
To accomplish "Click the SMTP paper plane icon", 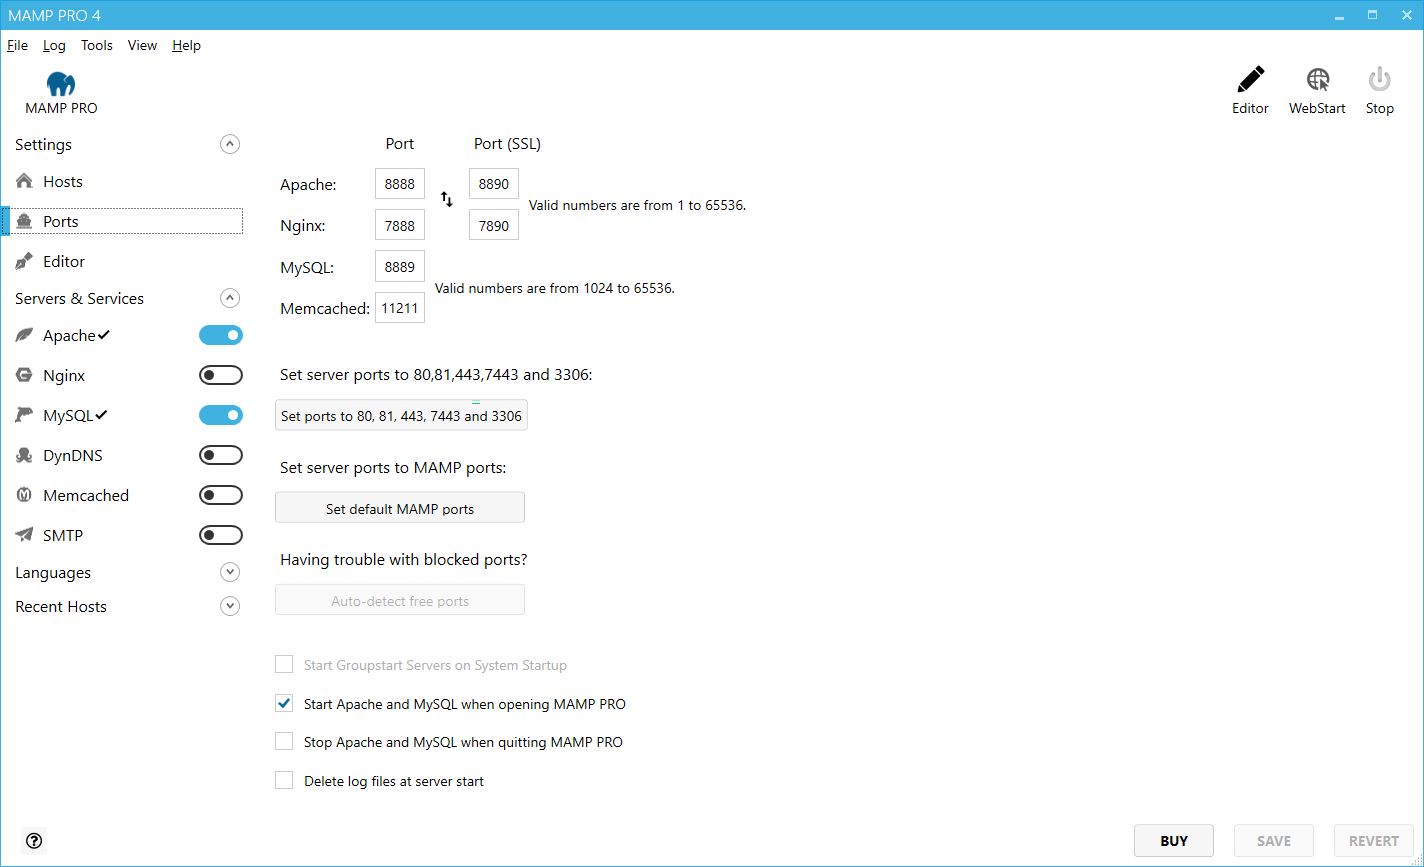I will tap(25, 535).
